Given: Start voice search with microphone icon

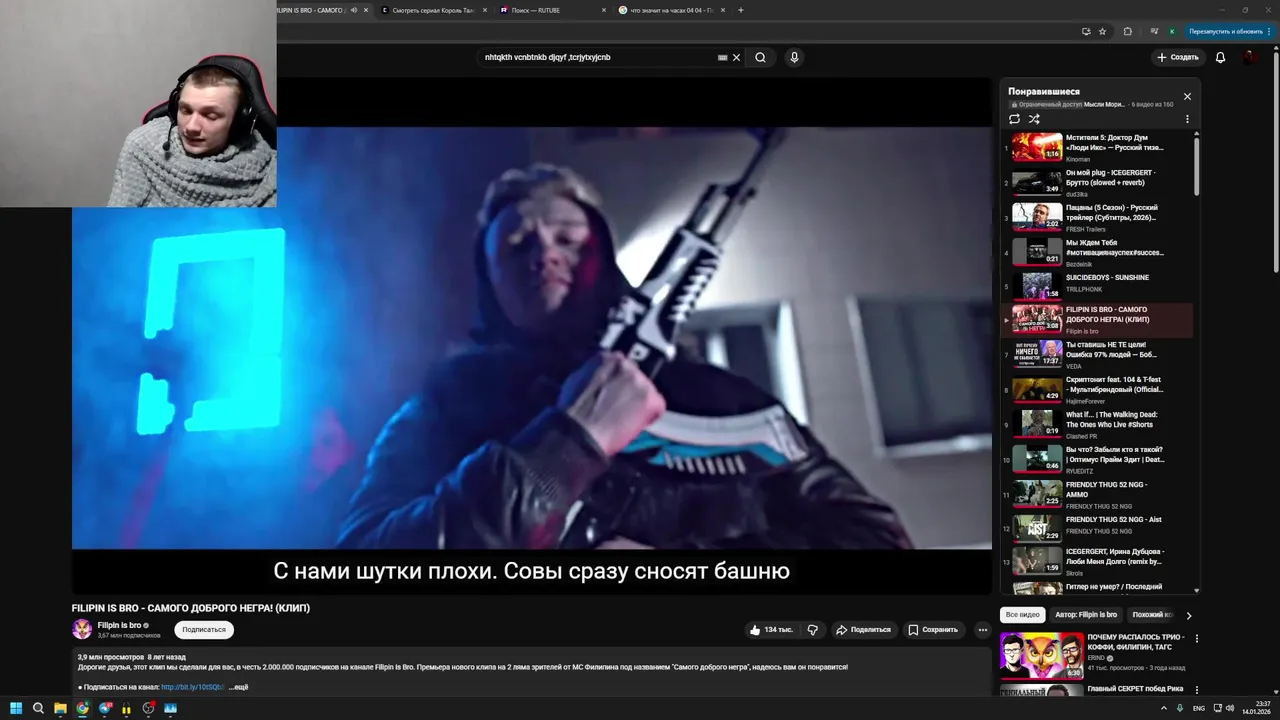Looking at the screenshot, I should pyautogui.click(x=794, y=57).
